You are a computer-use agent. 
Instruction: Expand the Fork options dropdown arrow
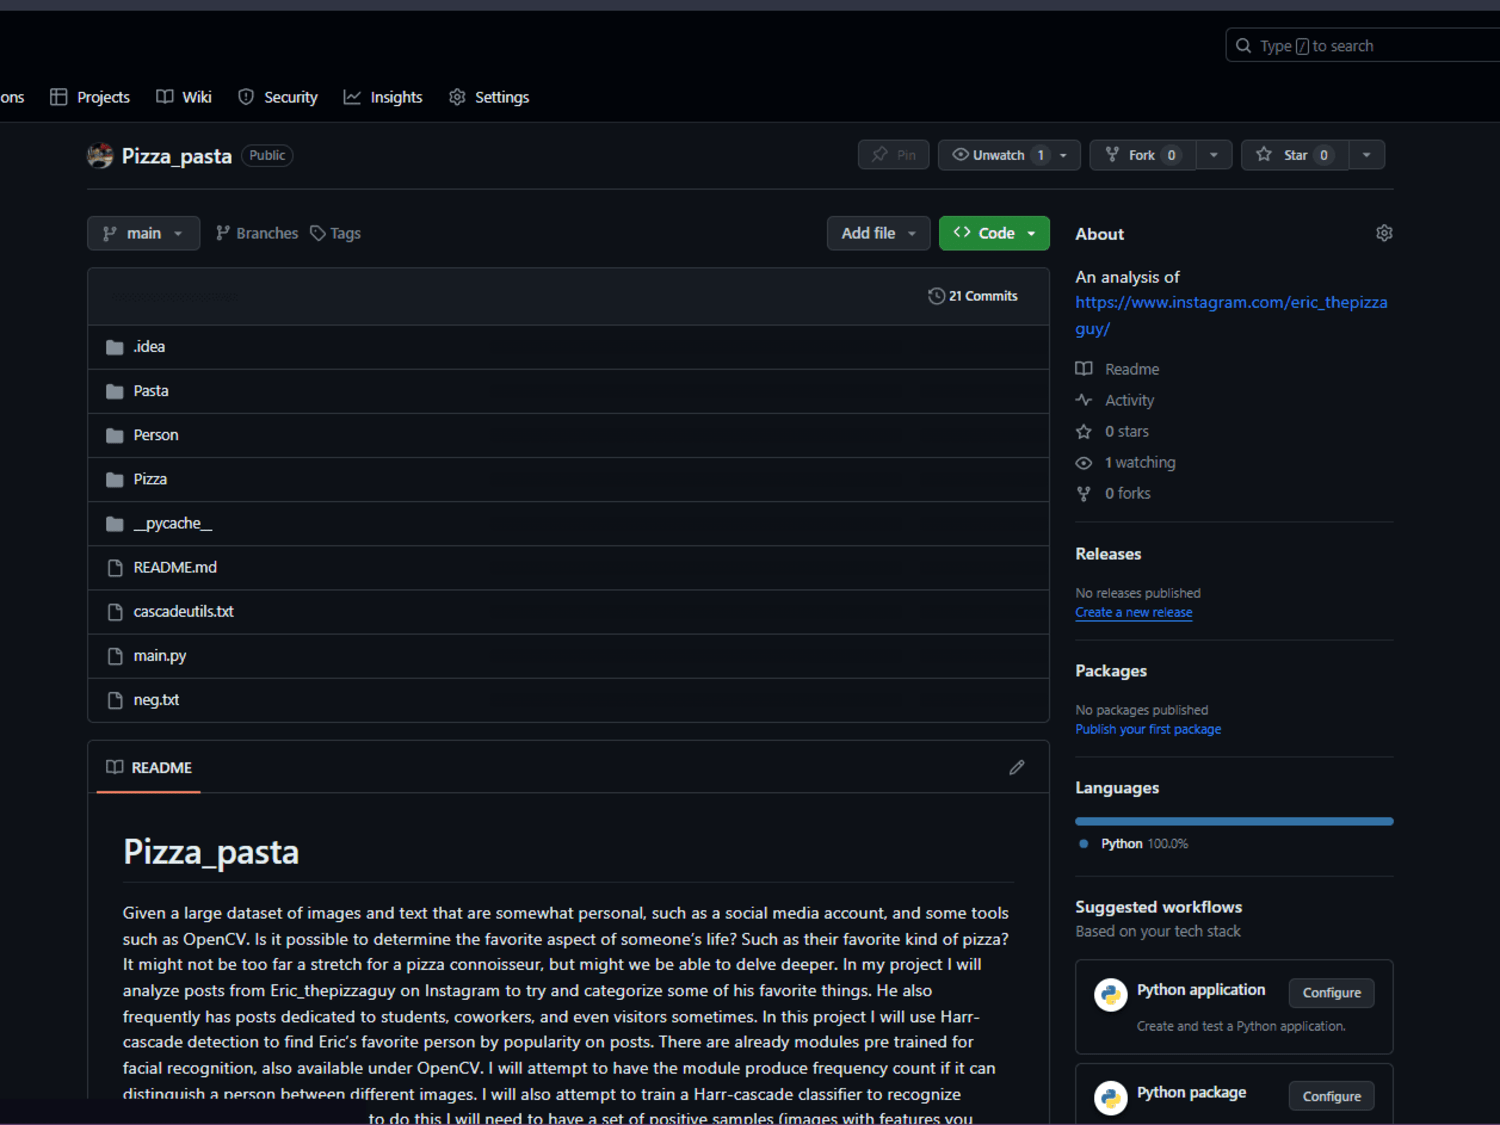pos(1214,155)
